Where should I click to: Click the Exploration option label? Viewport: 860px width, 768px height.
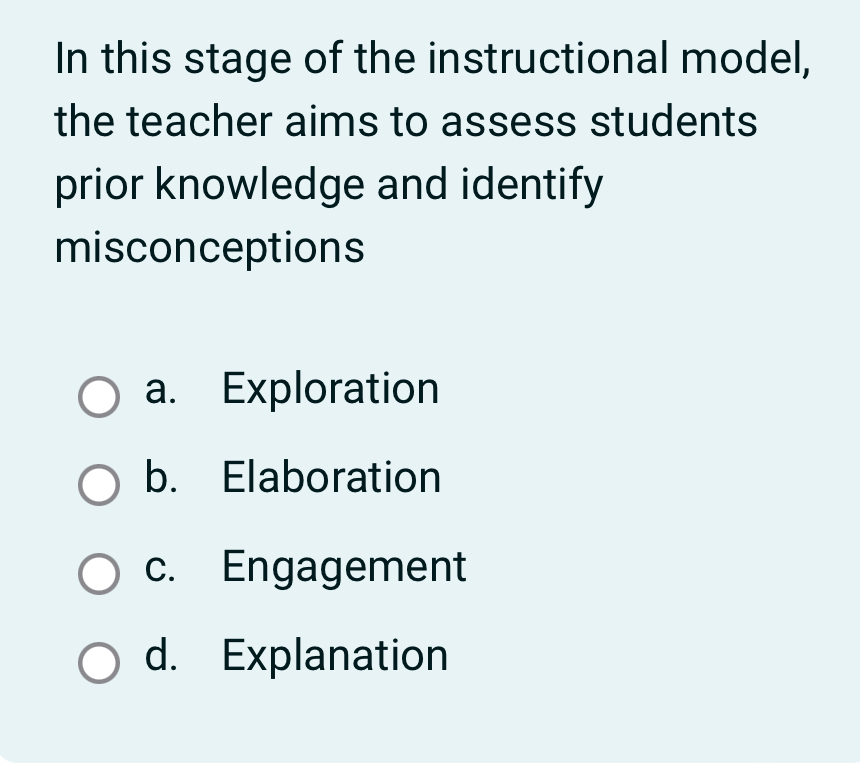(x=329, y=389)
